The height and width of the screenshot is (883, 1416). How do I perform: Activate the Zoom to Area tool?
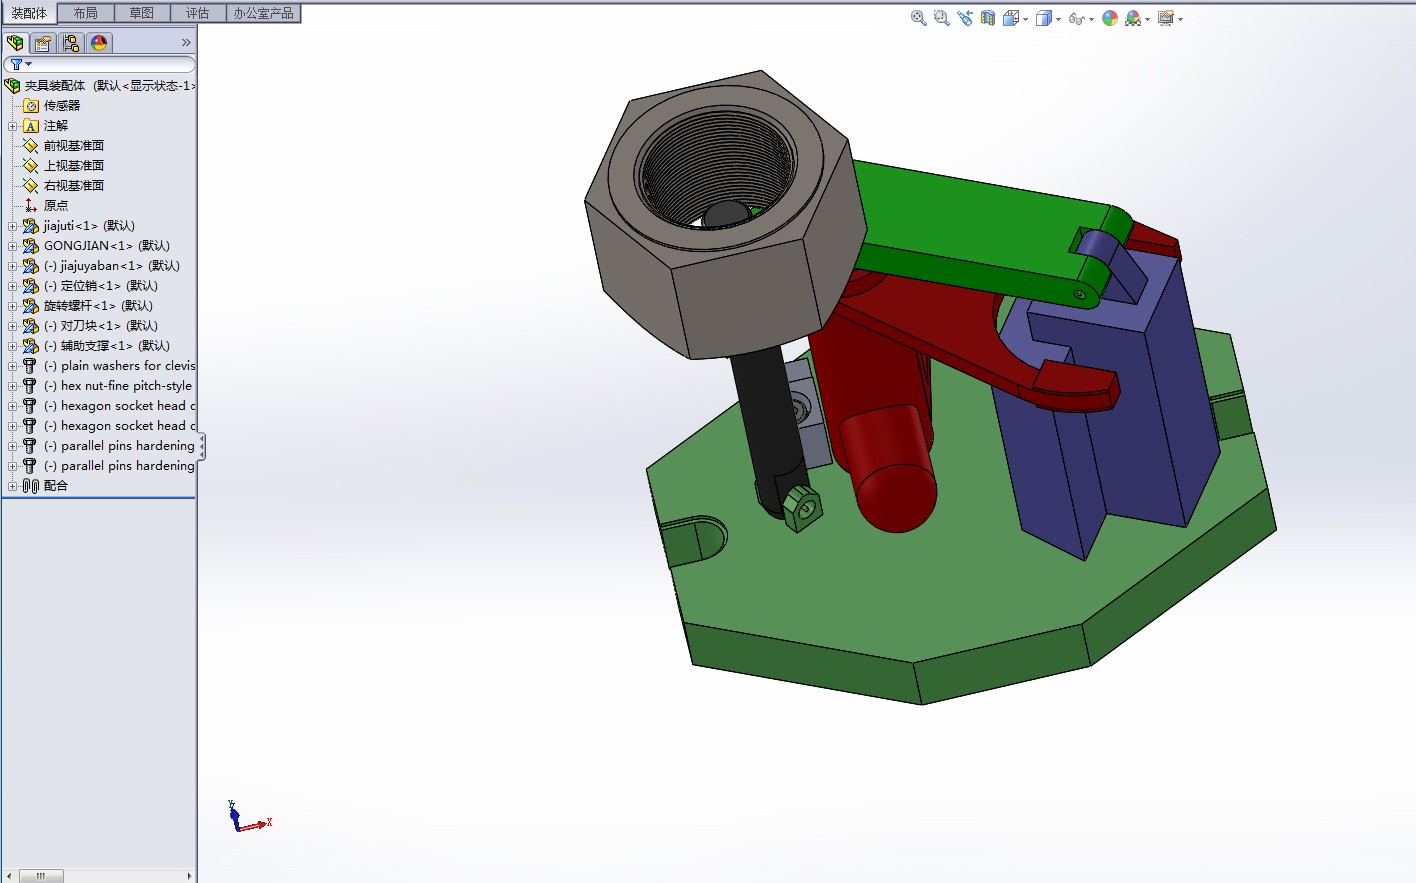(x=941, y=18)
